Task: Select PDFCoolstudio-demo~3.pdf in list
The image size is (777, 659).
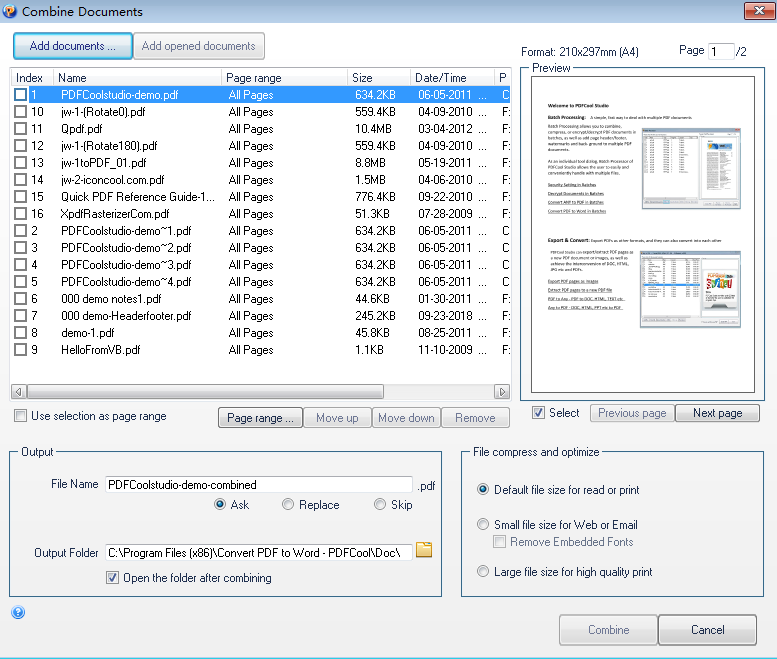Action: [261, 265]
